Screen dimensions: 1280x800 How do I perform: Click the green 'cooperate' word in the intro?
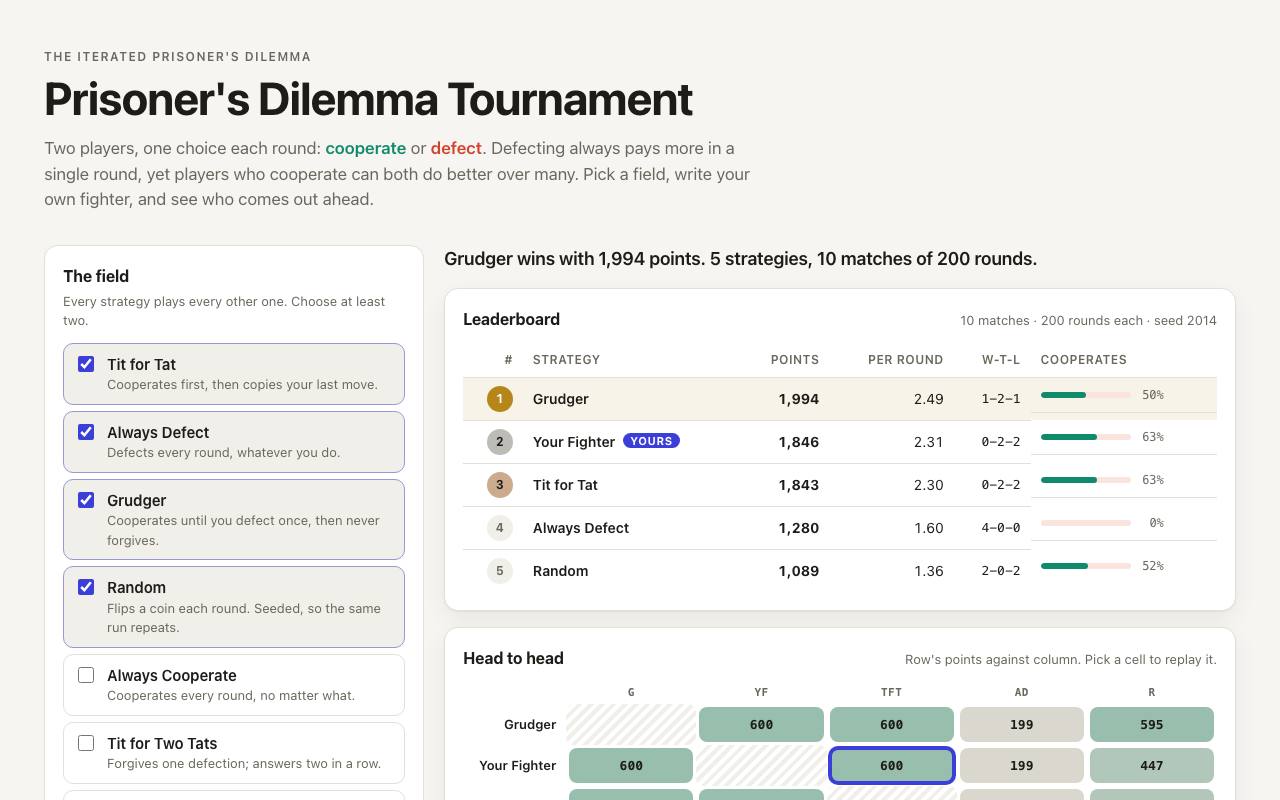[x=365, y=148]
